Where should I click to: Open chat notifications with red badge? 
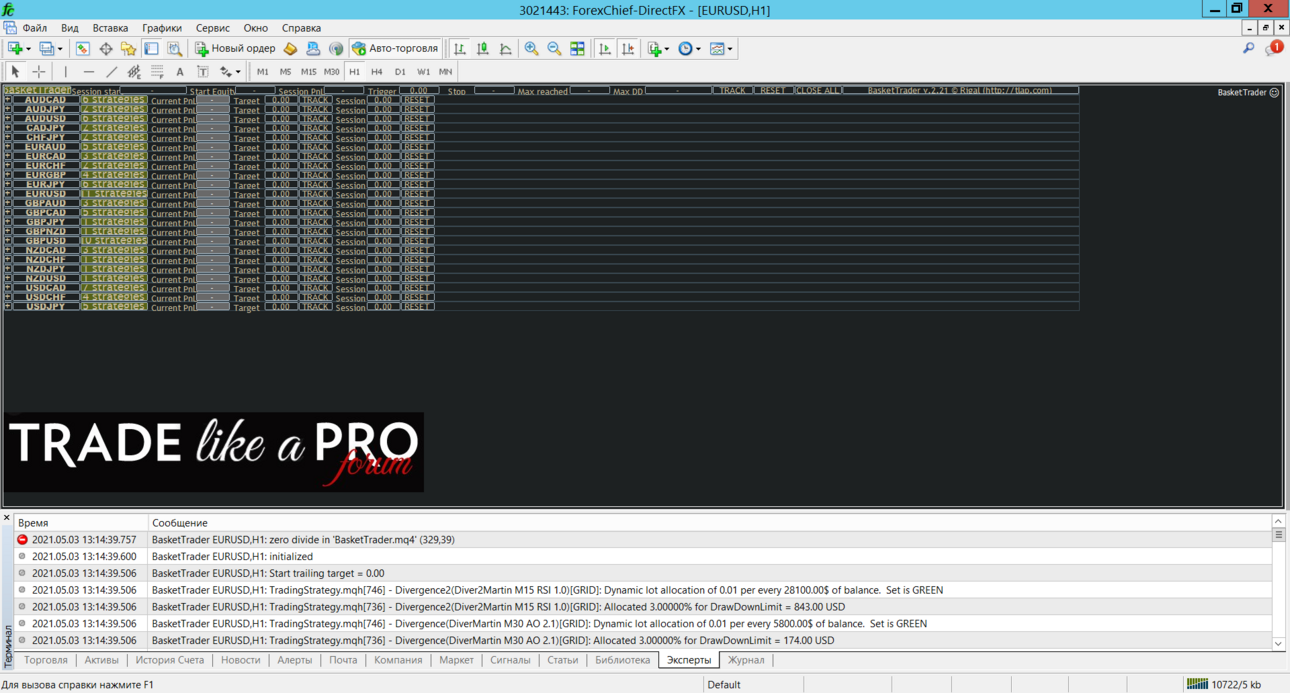(x=1274, y=48)
